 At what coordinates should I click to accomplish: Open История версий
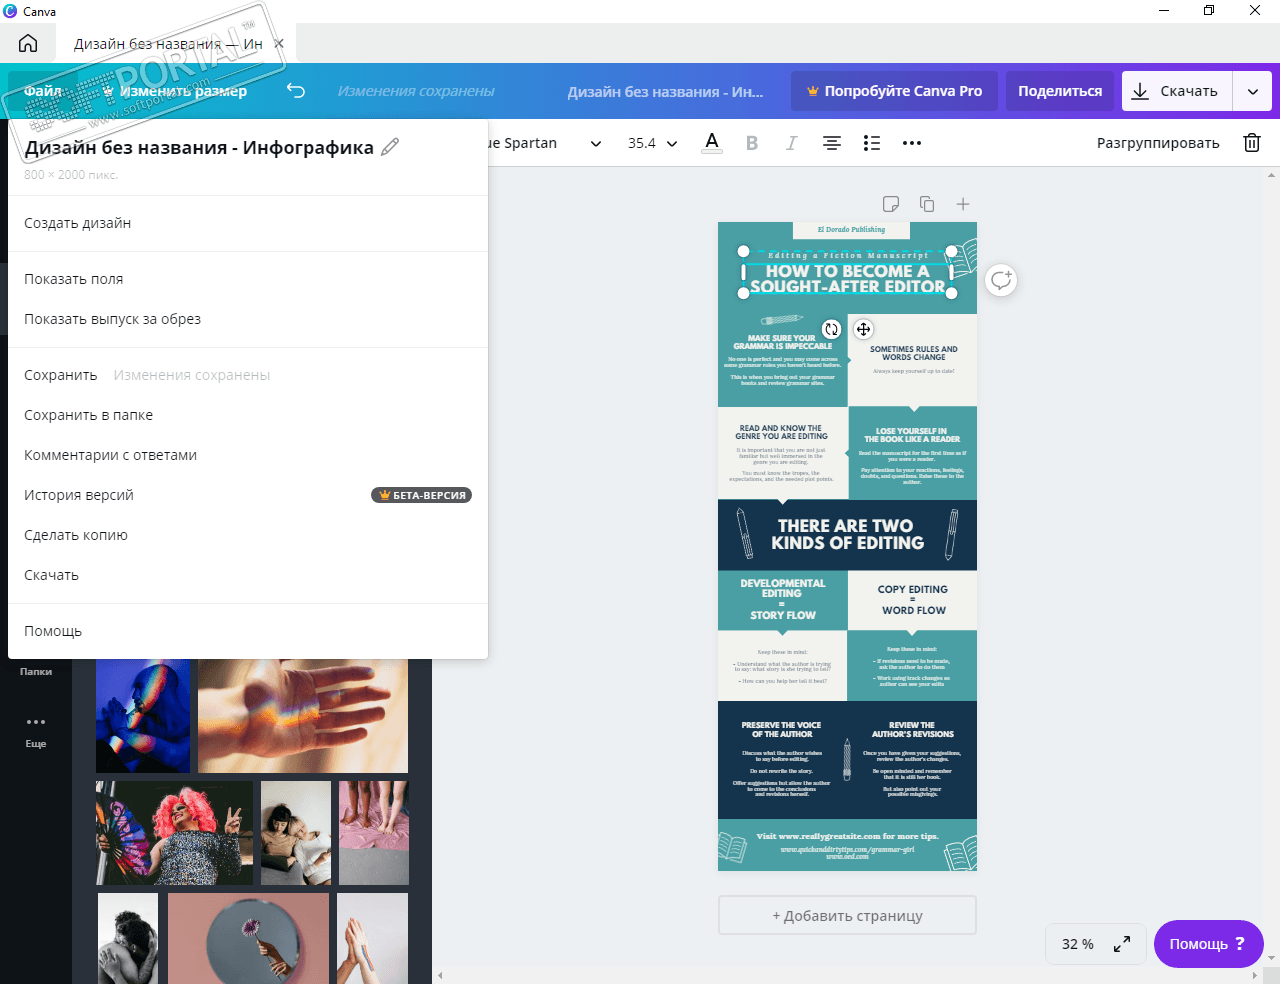pos(248,495)
